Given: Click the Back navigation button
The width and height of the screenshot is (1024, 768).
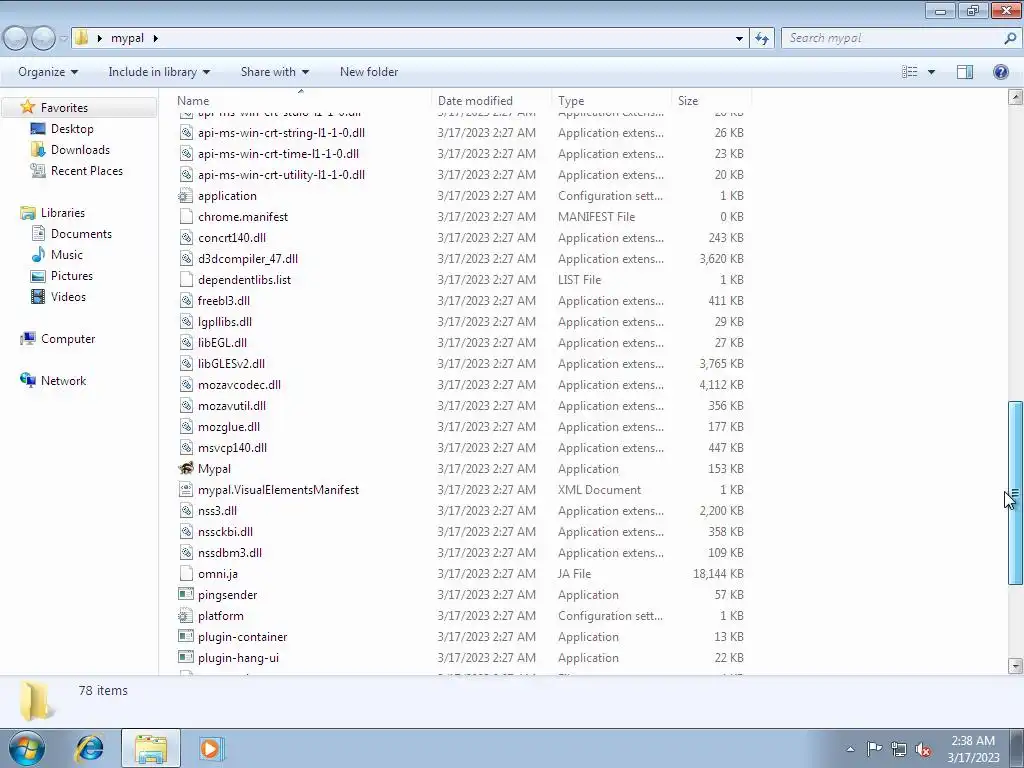Looking at the screenshot, I should coord(16,39).
